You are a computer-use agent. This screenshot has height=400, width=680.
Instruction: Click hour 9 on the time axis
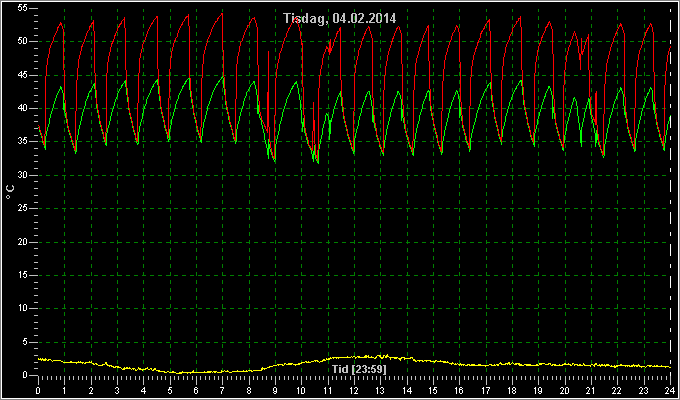pos(275,390)
